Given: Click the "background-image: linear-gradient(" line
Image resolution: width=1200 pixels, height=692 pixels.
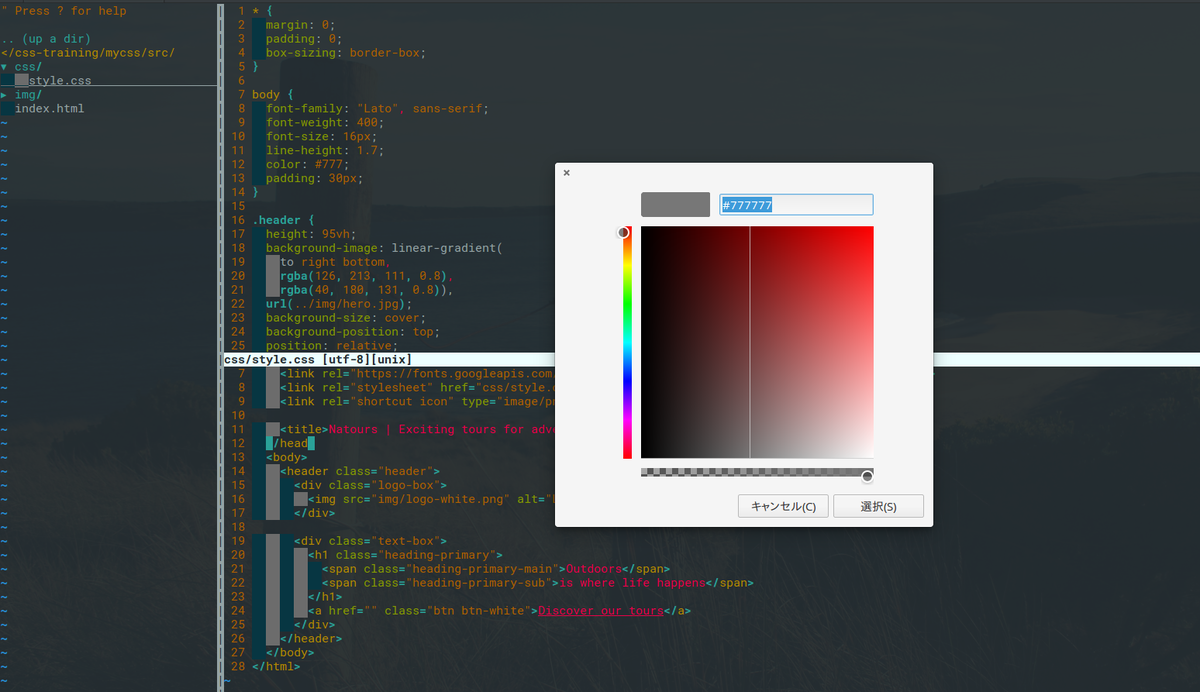Looking at the screenshot, I should pos(384,249).
